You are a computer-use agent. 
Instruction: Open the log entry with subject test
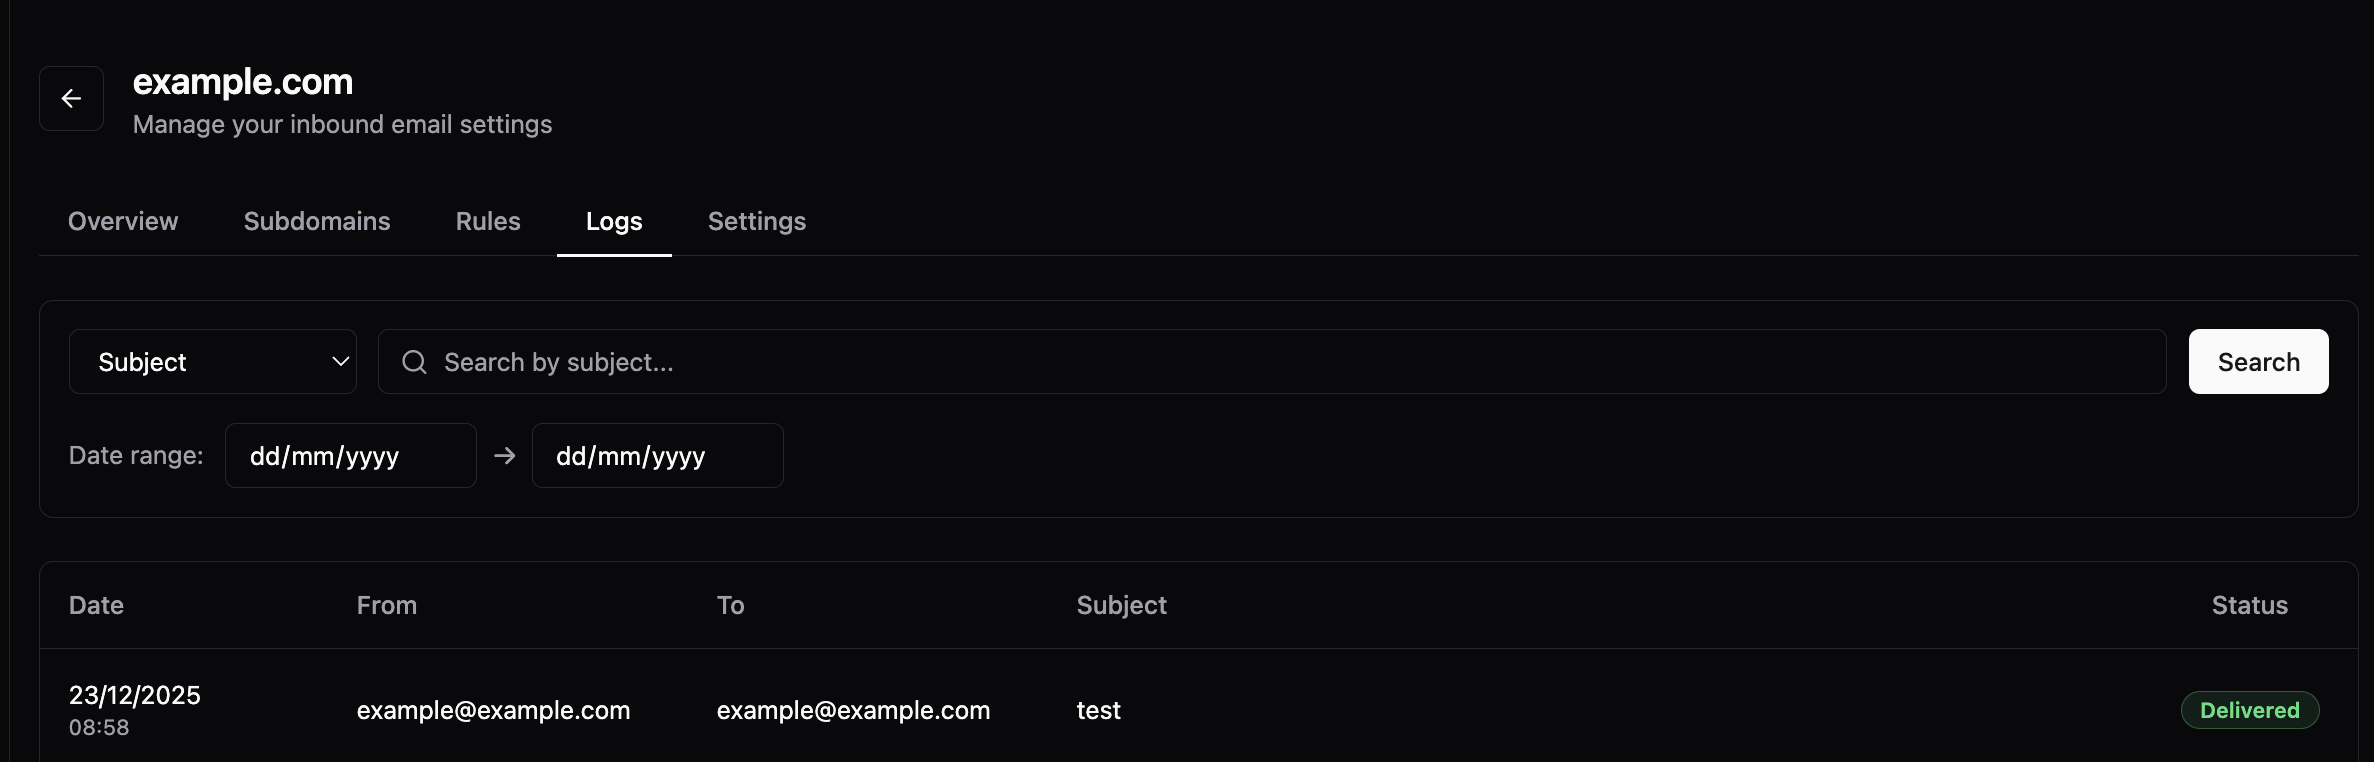pos(1098,710)
